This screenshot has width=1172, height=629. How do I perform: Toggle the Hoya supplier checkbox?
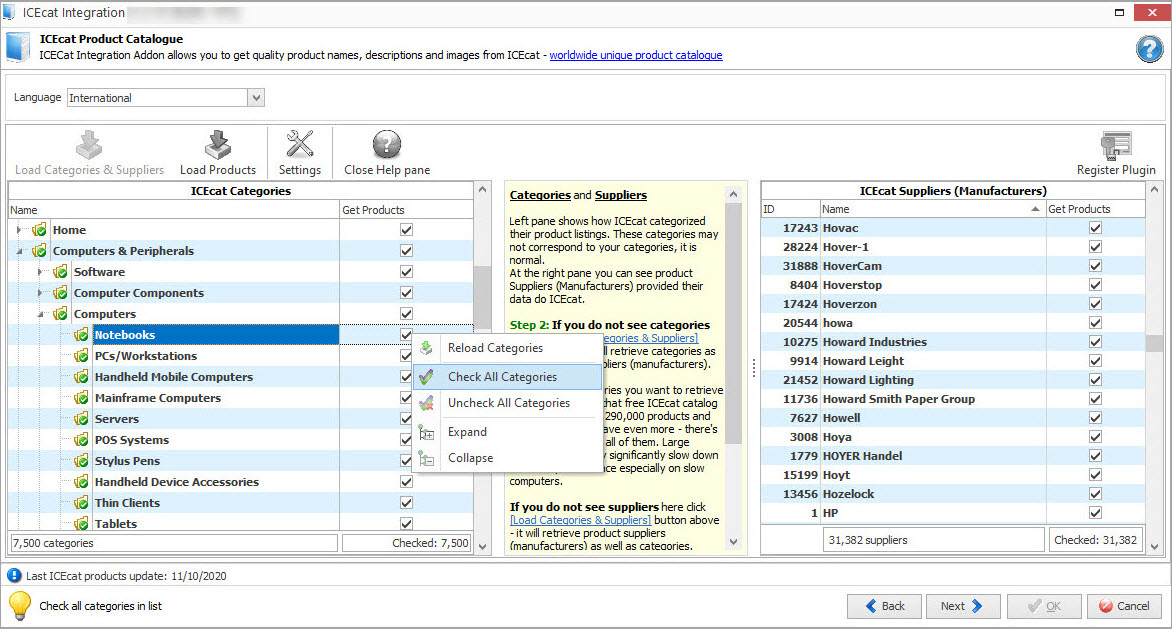click(1095, 436)
